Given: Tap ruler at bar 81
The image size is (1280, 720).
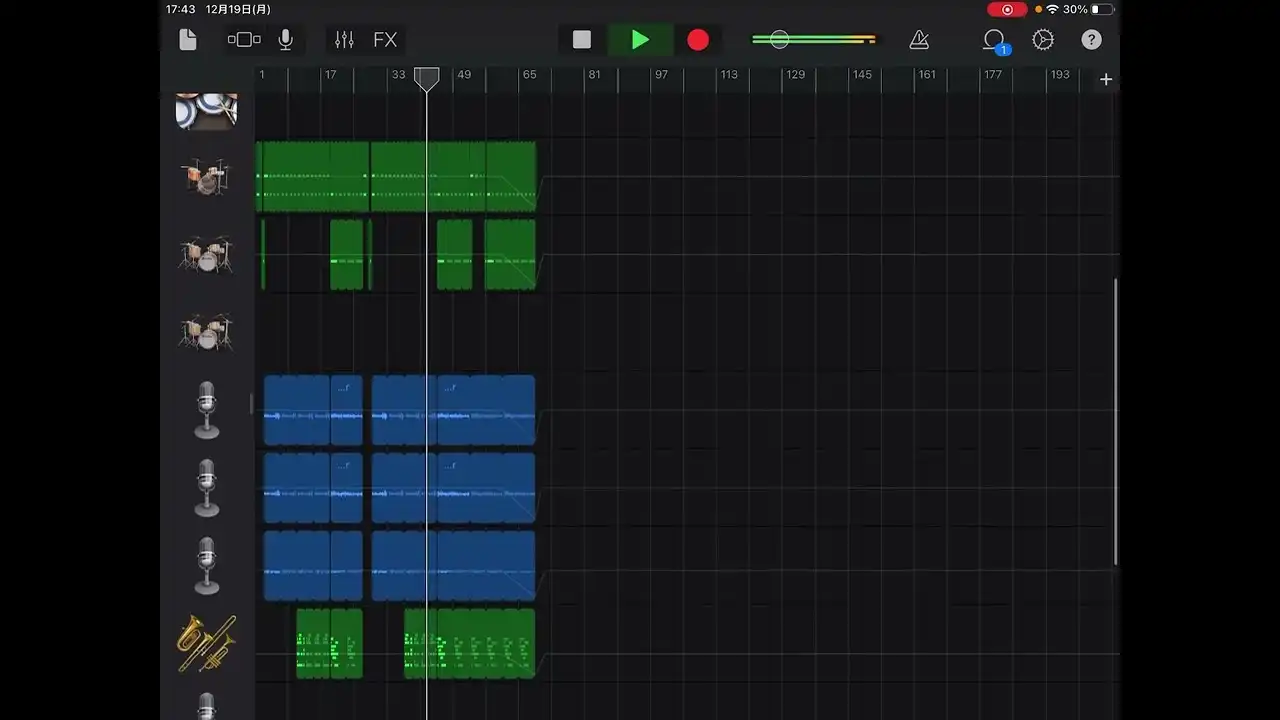Looking at the screenshot, I should (x=594, y=75).
